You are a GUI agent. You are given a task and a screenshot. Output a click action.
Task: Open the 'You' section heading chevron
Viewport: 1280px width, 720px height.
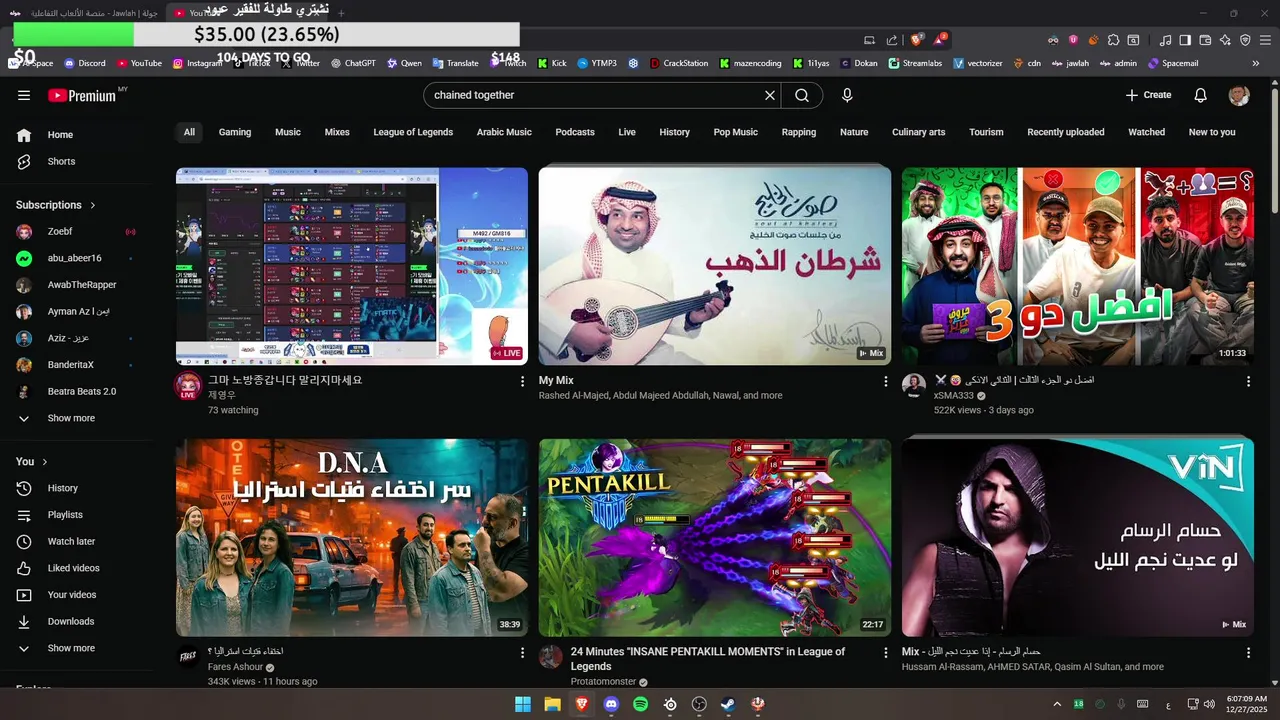tap(45, 462)
